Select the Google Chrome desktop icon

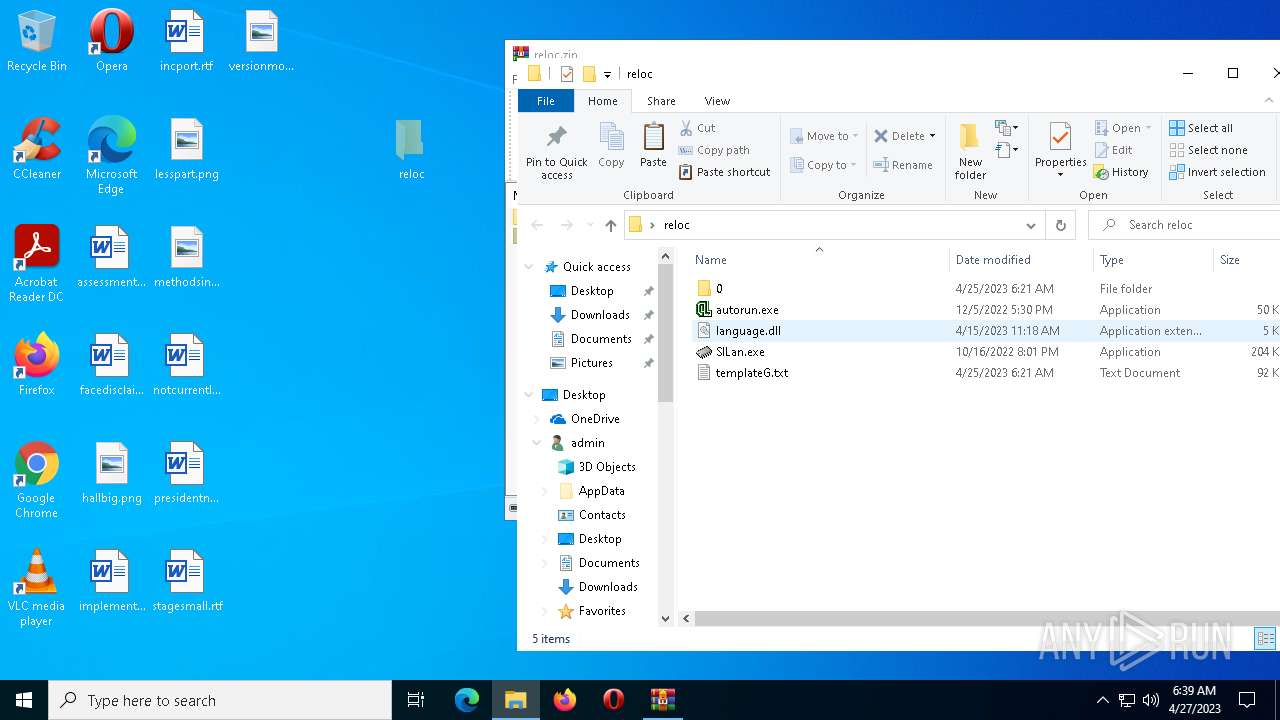tap(37, 480)
